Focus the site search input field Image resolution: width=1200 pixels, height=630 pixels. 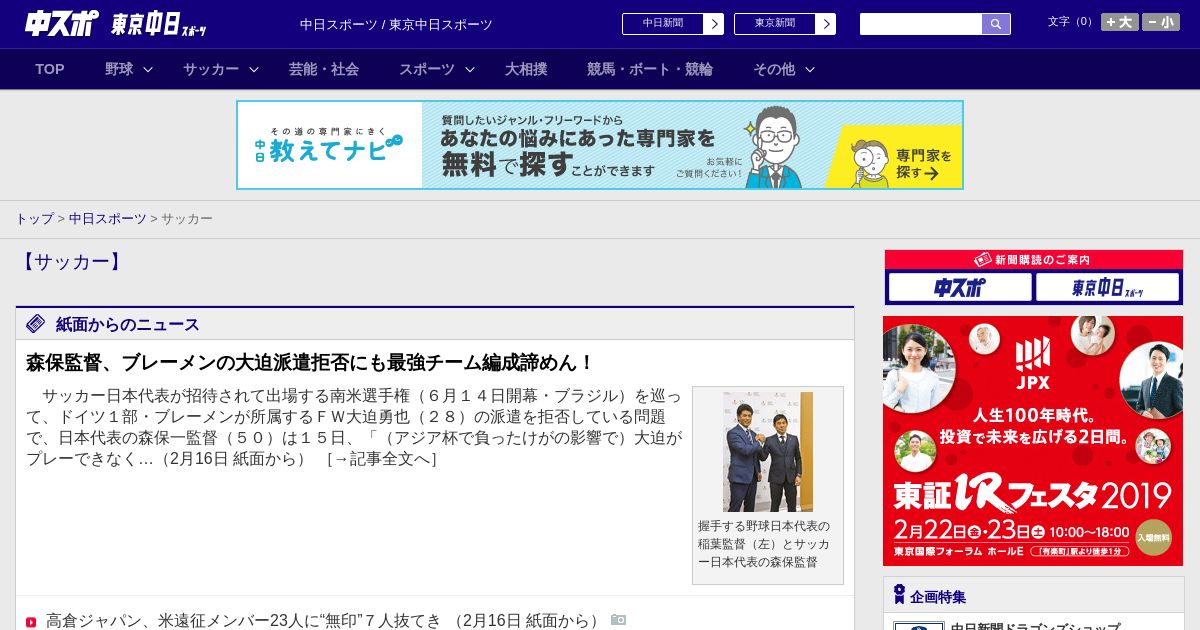tap(921, 24)
